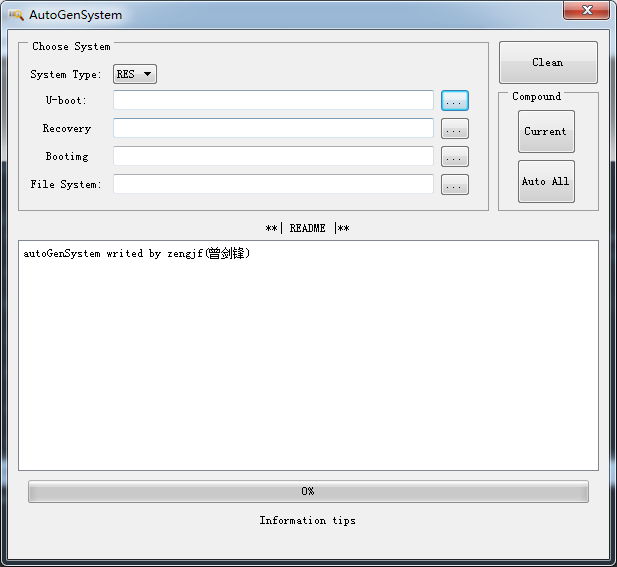Click the 'Choose System' group label

(x=71, y=46)
